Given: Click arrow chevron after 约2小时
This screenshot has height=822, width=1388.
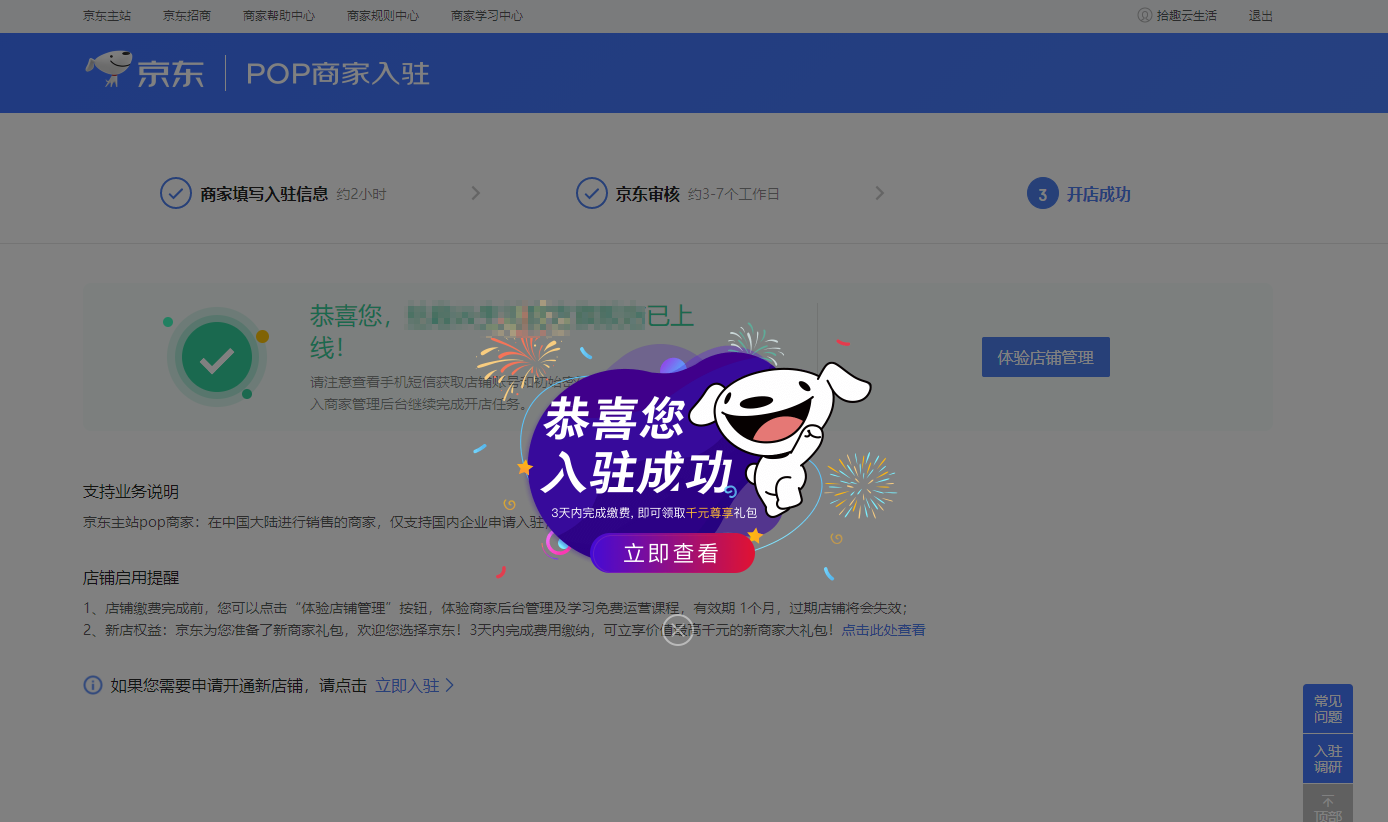Looking at the screenshot, I should tap(476, 193).
